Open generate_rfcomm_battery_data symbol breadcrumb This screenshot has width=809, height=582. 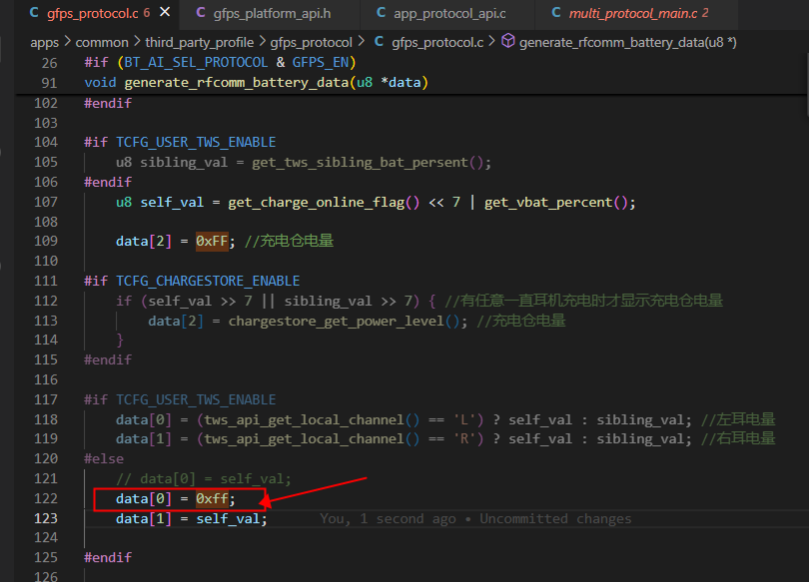[x=627, y=42]
